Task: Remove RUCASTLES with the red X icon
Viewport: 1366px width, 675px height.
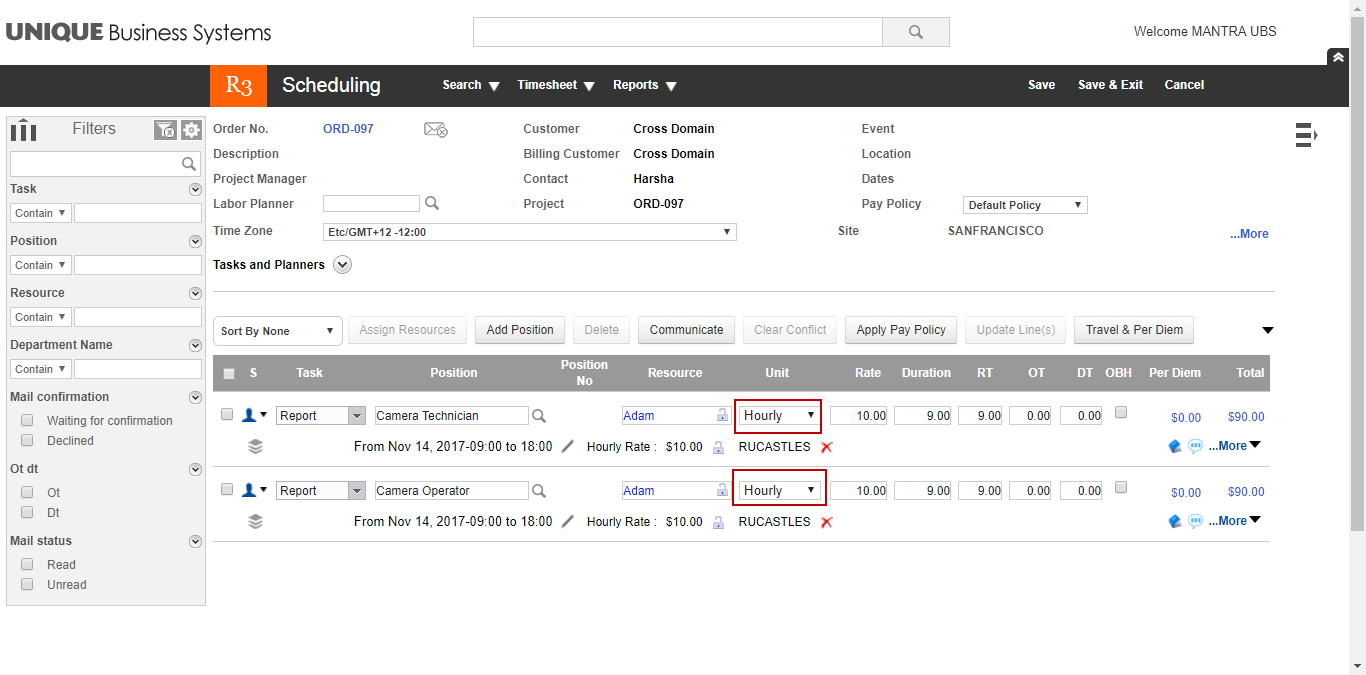Action: (826, 447)
